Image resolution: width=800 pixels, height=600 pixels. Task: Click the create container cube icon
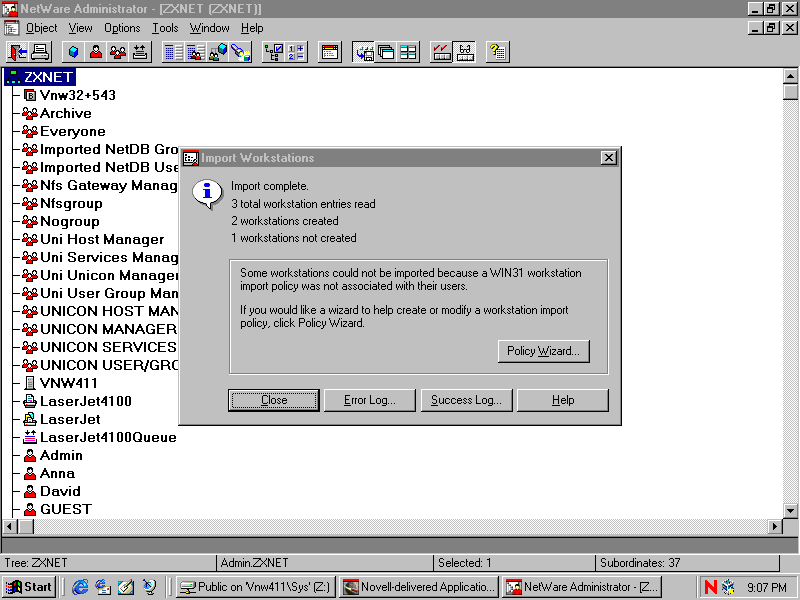73,52
